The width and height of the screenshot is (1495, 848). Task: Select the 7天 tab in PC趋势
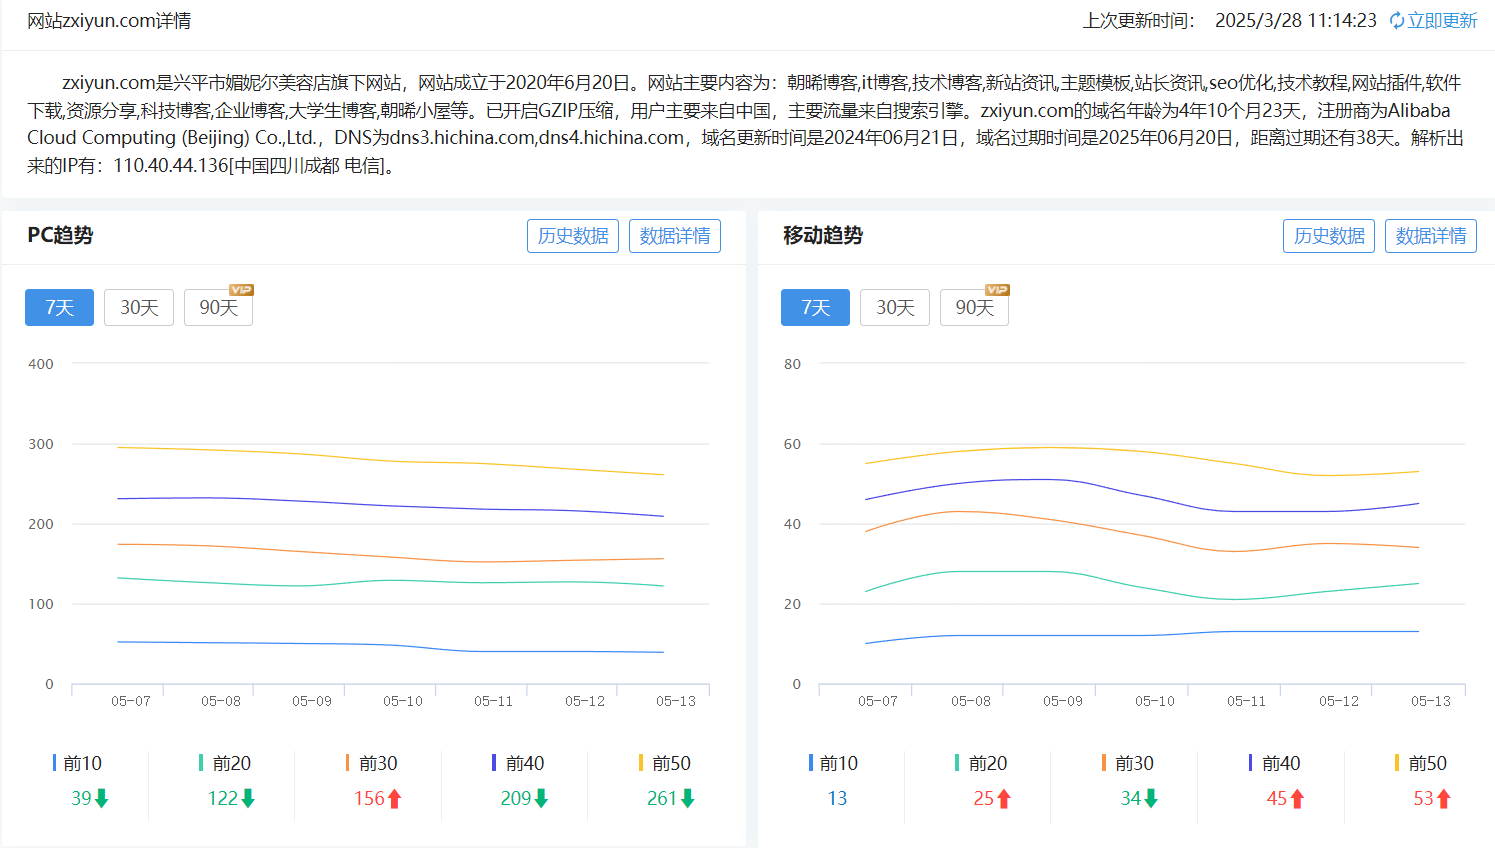[x=59, y=308]
